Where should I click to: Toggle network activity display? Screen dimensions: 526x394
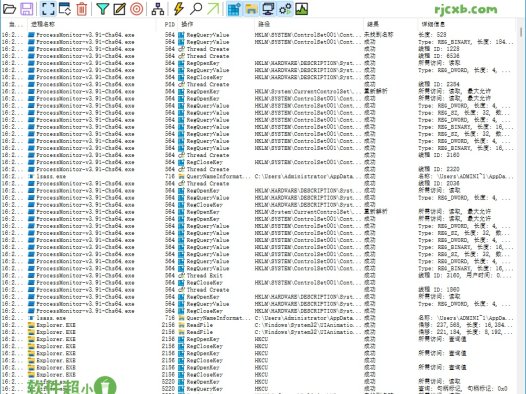268,9
